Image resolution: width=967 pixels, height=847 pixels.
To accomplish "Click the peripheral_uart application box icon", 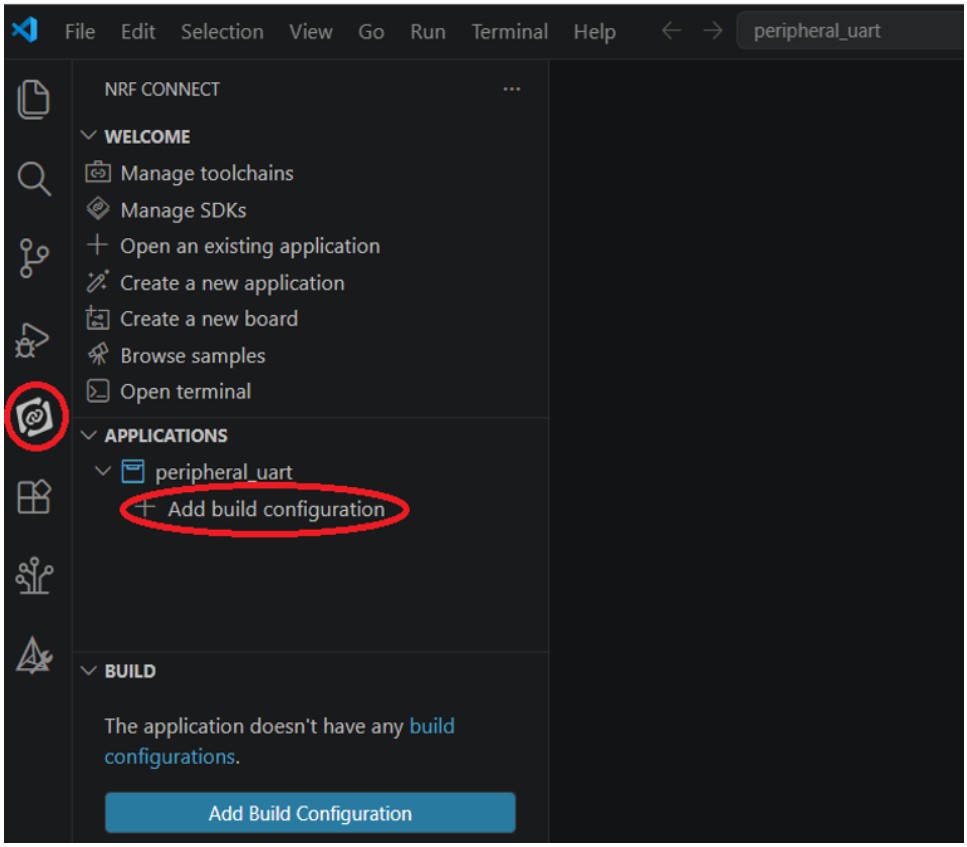I will click(133, 472).
